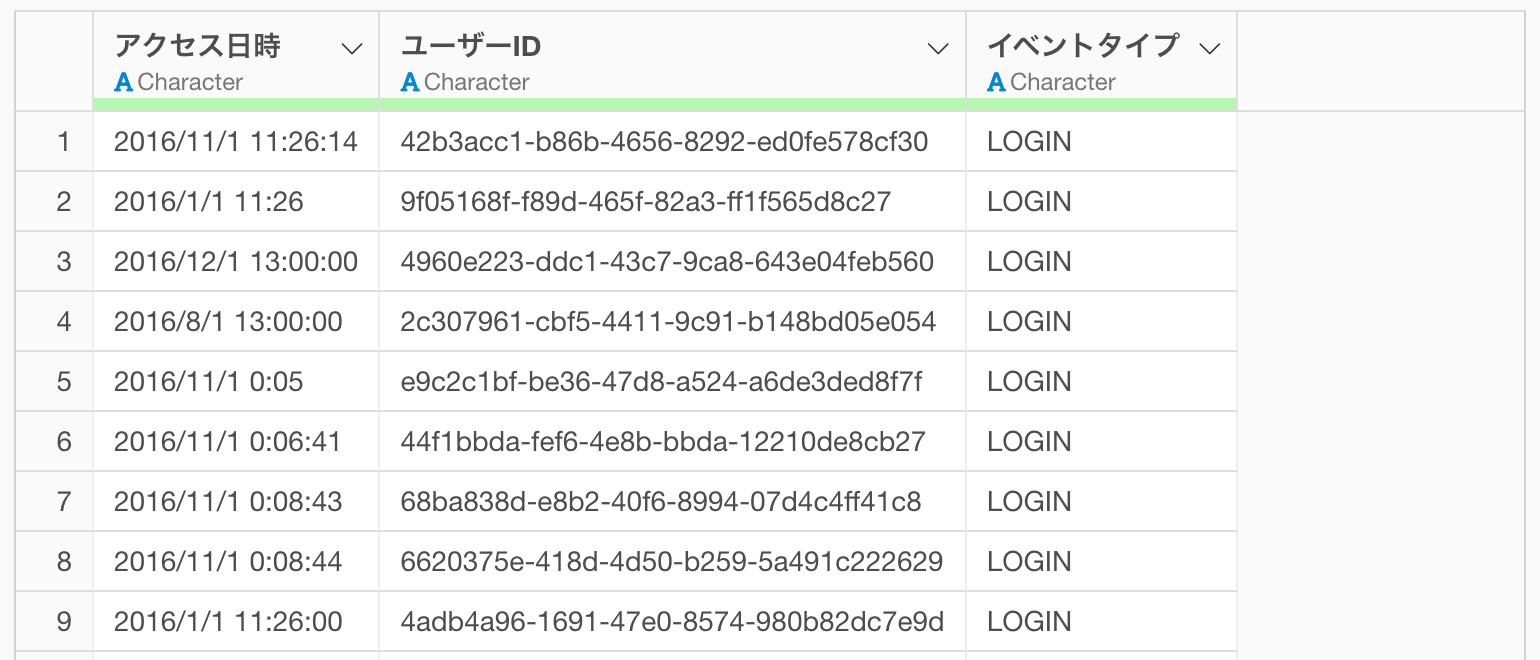Click user ID starting with 2c307961

(x=668, y=322)
